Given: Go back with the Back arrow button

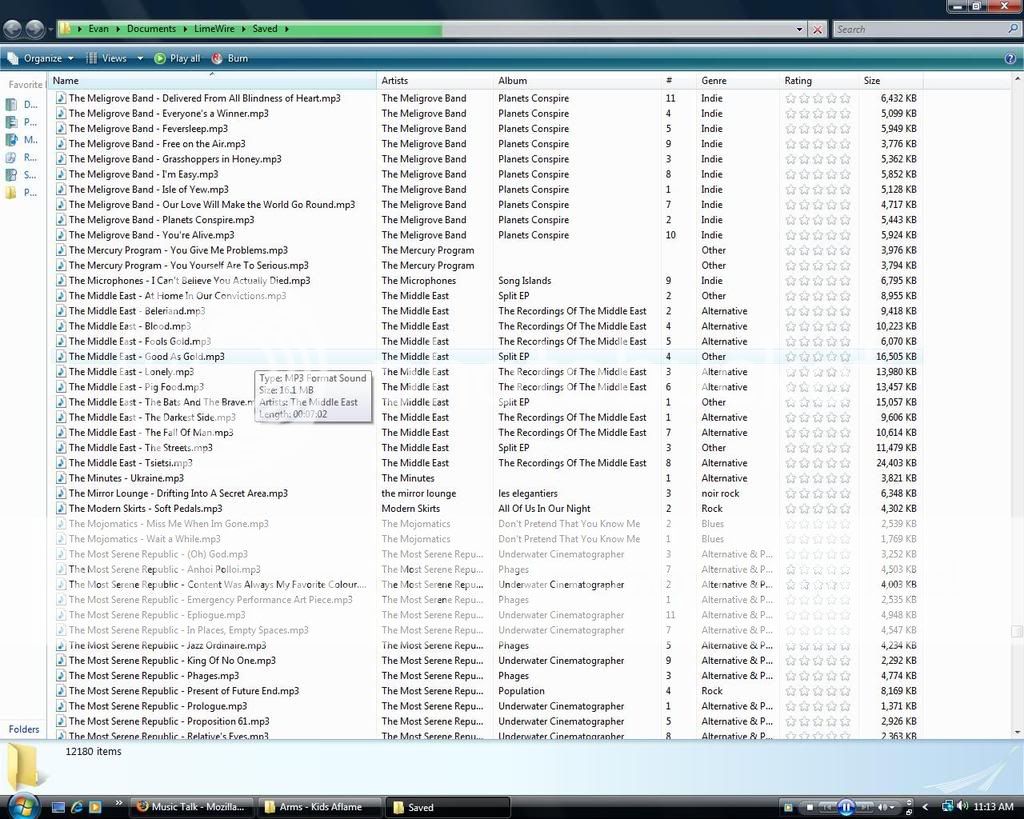Looking at the screenshot, I should [x=12, y=29].
